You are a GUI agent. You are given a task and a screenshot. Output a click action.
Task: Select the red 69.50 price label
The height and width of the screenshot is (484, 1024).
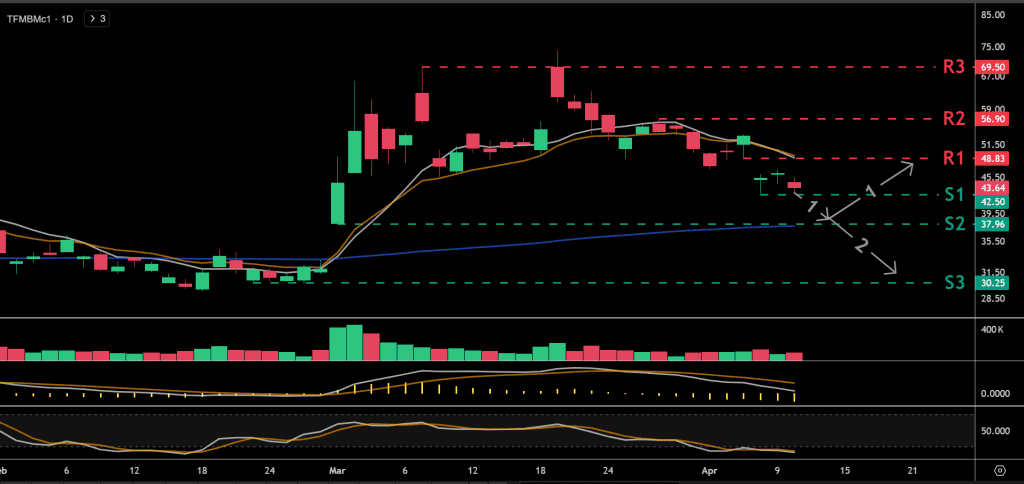(991, 67)
